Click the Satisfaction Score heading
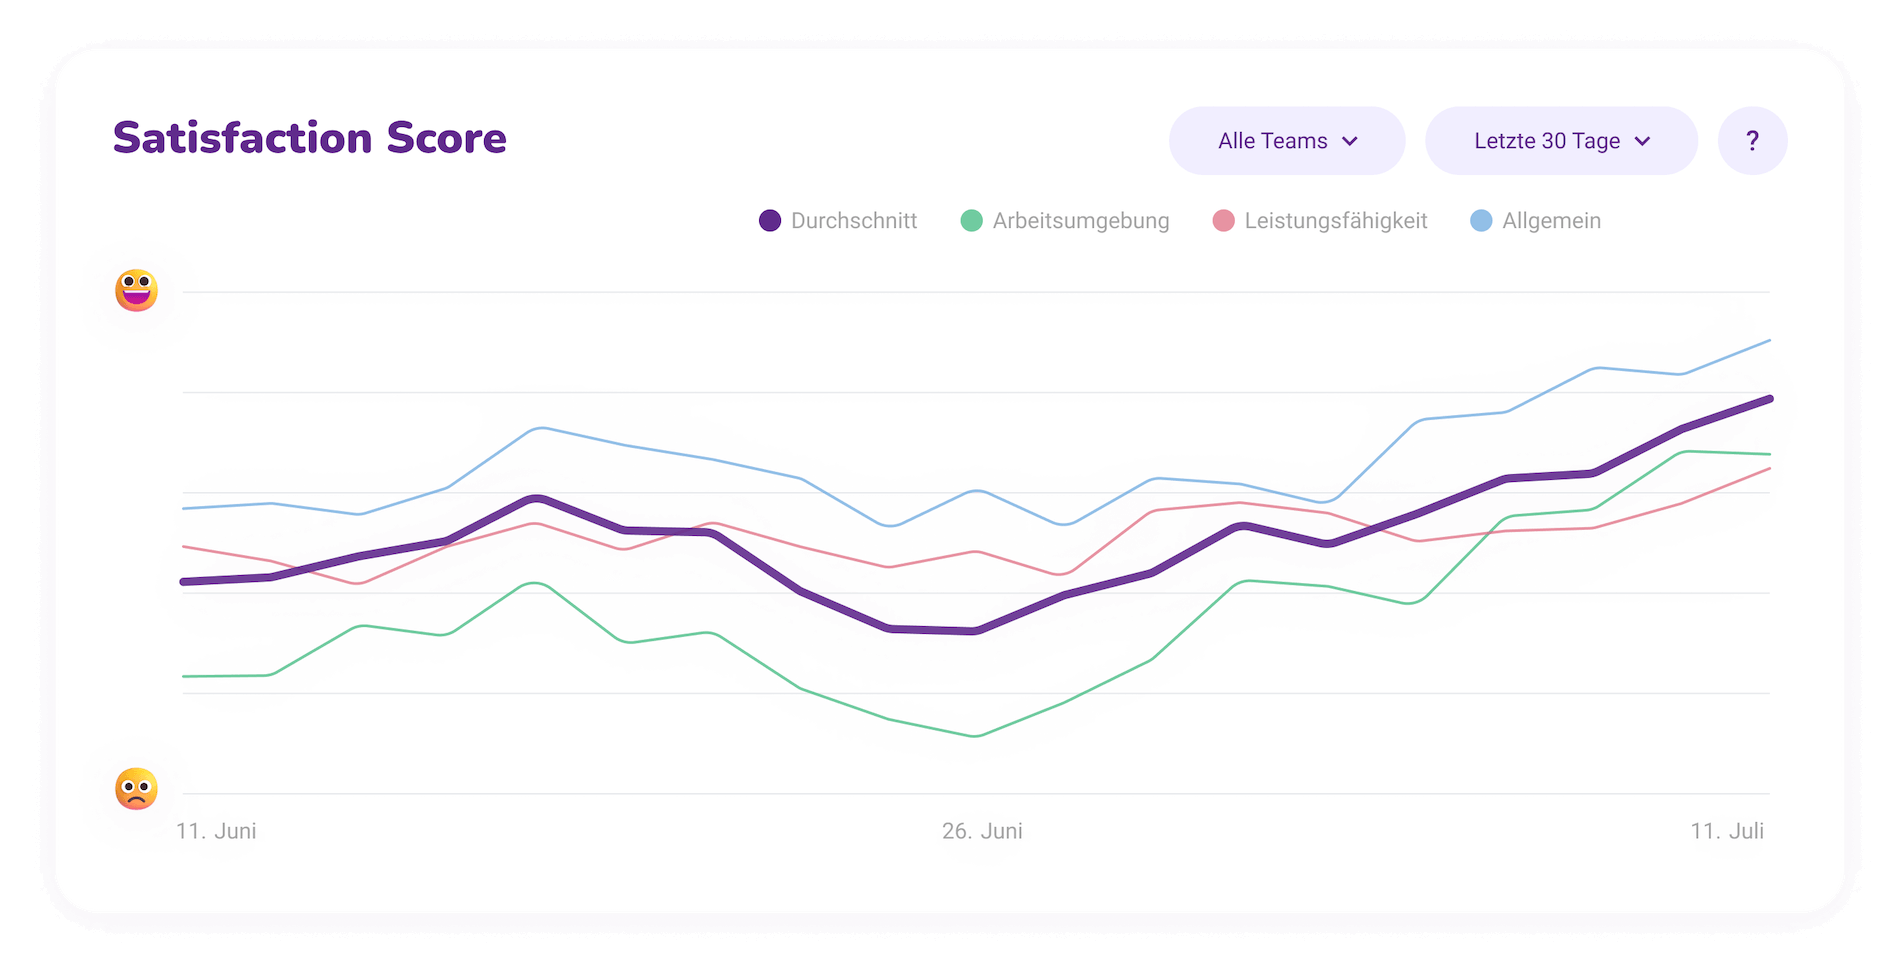Screen dimensions: 1900x973 (310, 138)
